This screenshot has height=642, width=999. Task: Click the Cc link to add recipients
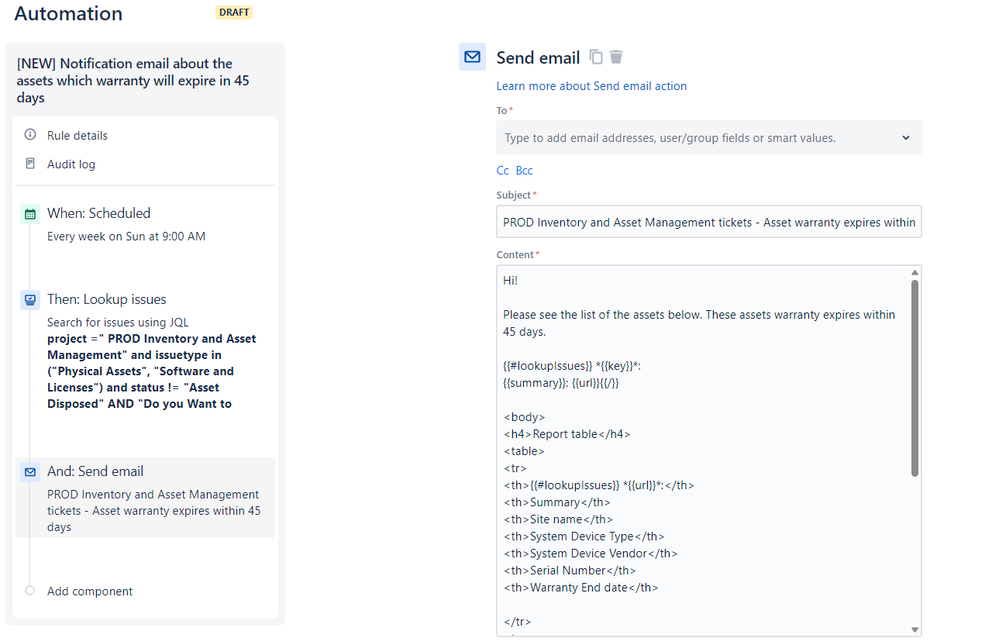point(503,170)
